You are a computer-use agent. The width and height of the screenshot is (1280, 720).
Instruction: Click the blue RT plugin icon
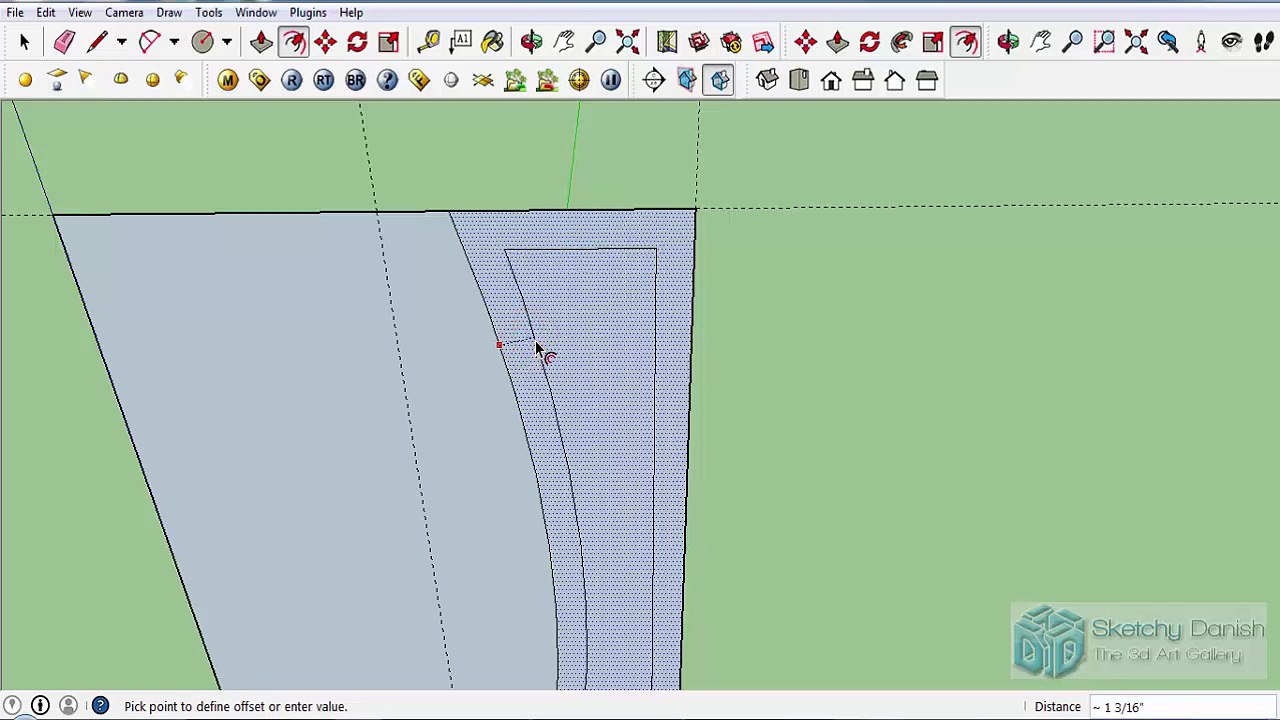coord(324,80)
